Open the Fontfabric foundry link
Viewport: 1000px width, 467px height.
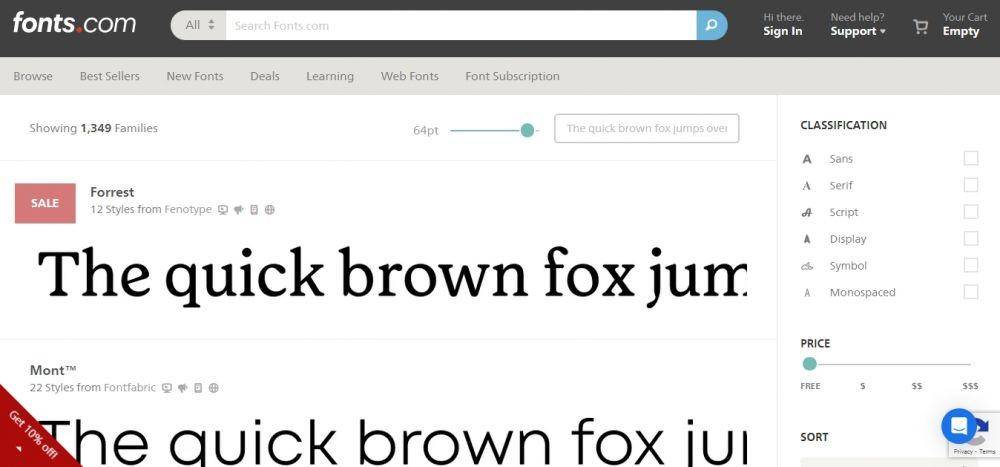(x=129, y=387)
